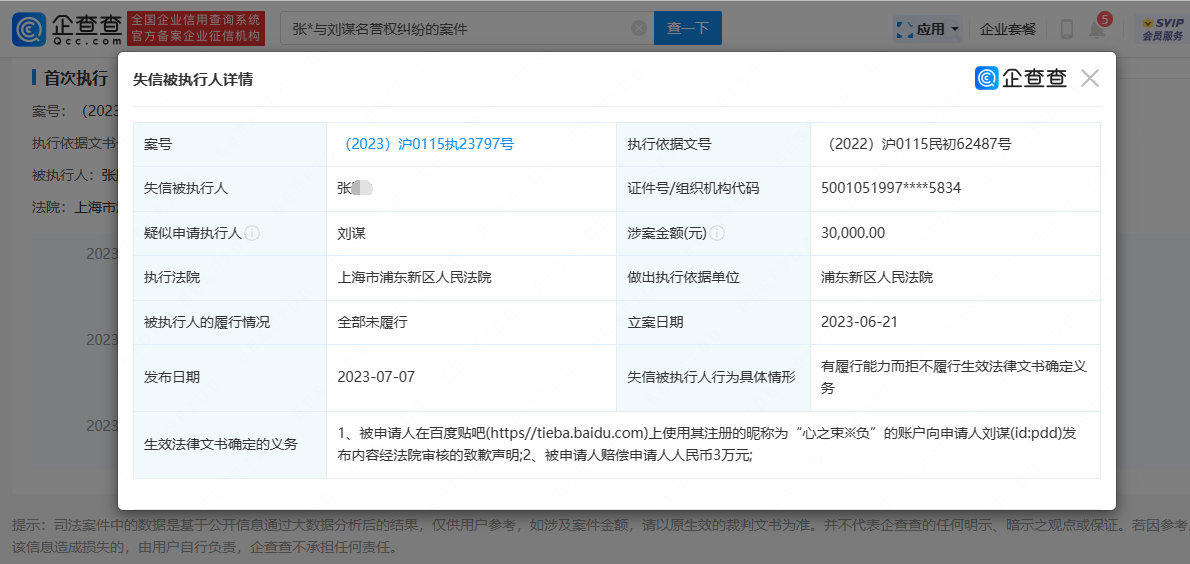This screenshot has width=1190, height=564.
Task: Click the 首次执行 heading in the background page
Action: (x=75, y=77)
